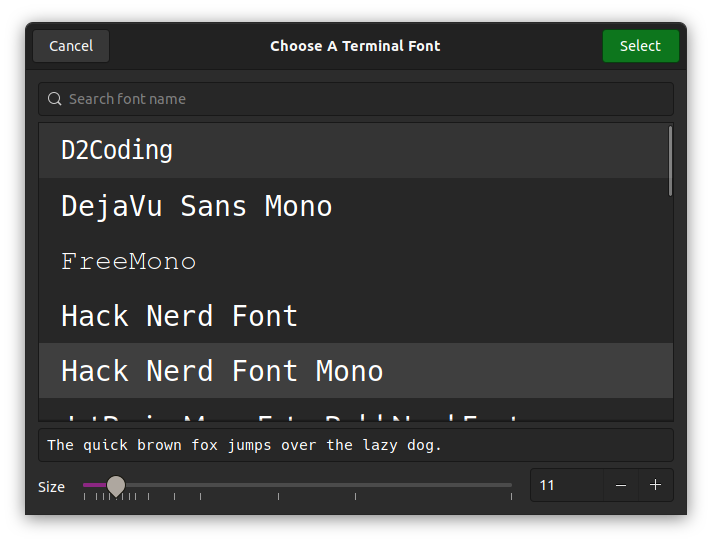Screen dimensions: 712x543
Task: Click the font list scrollbar
Action: [x=670, y=161]
